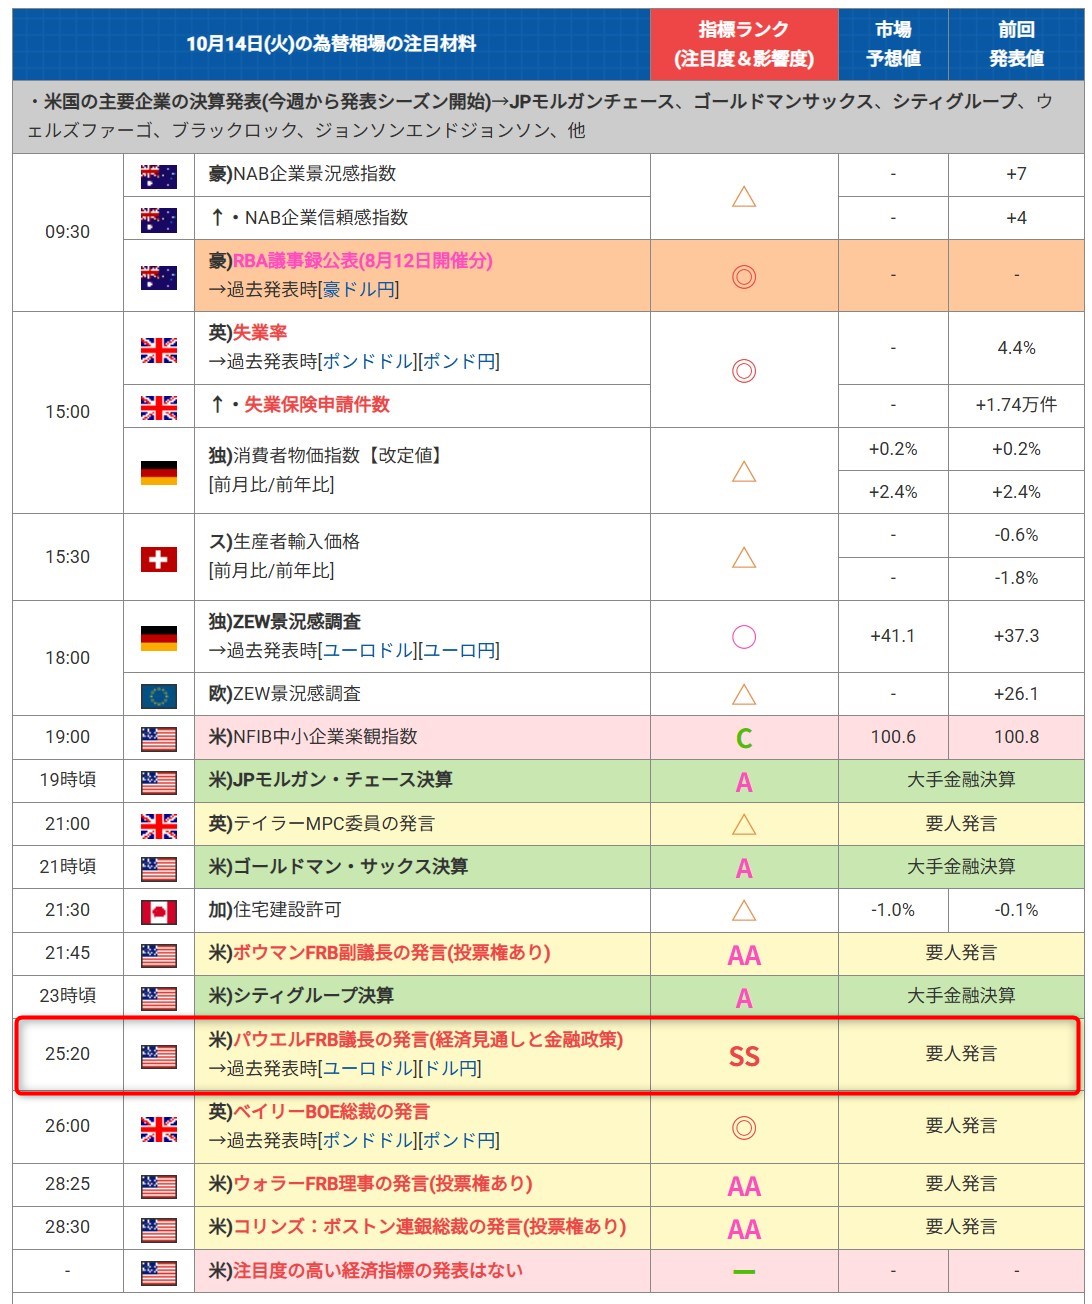Click the US flag in the パウエルFRB議長 row
Image resolution: width=1092 pixels, height=1304 pixels.
(x=158, y=1056)
